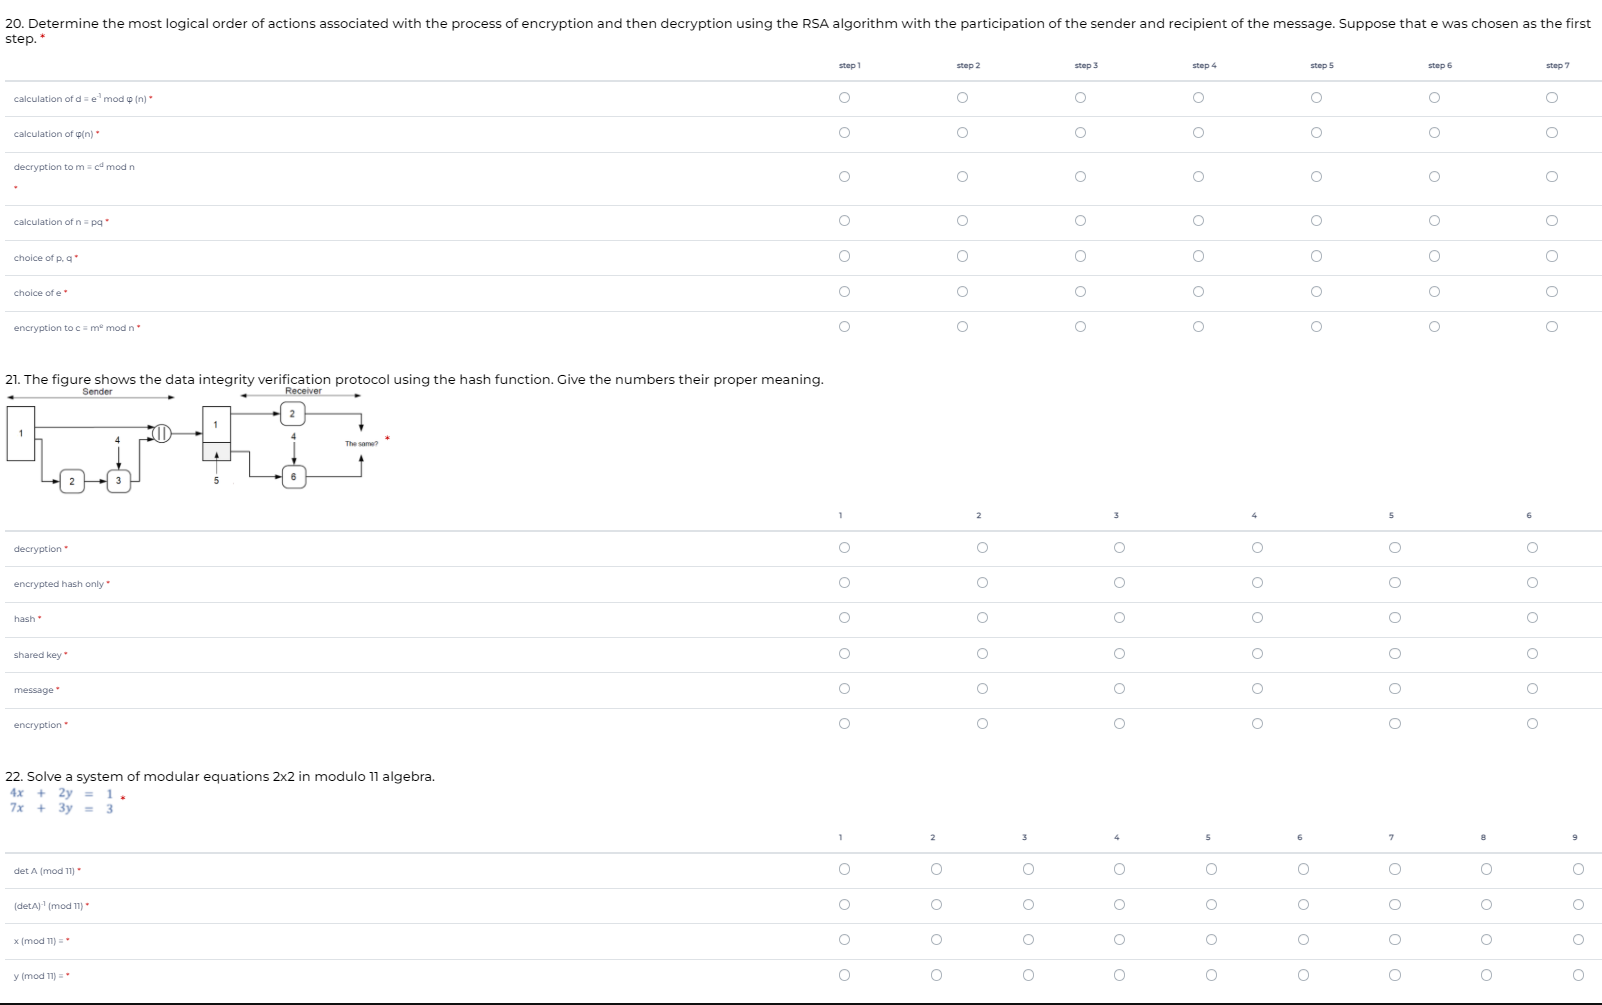The height and width of the screenshot is (1005, 1602).
Task: Click the "choice of p, q" label
Action: [44, 258]
